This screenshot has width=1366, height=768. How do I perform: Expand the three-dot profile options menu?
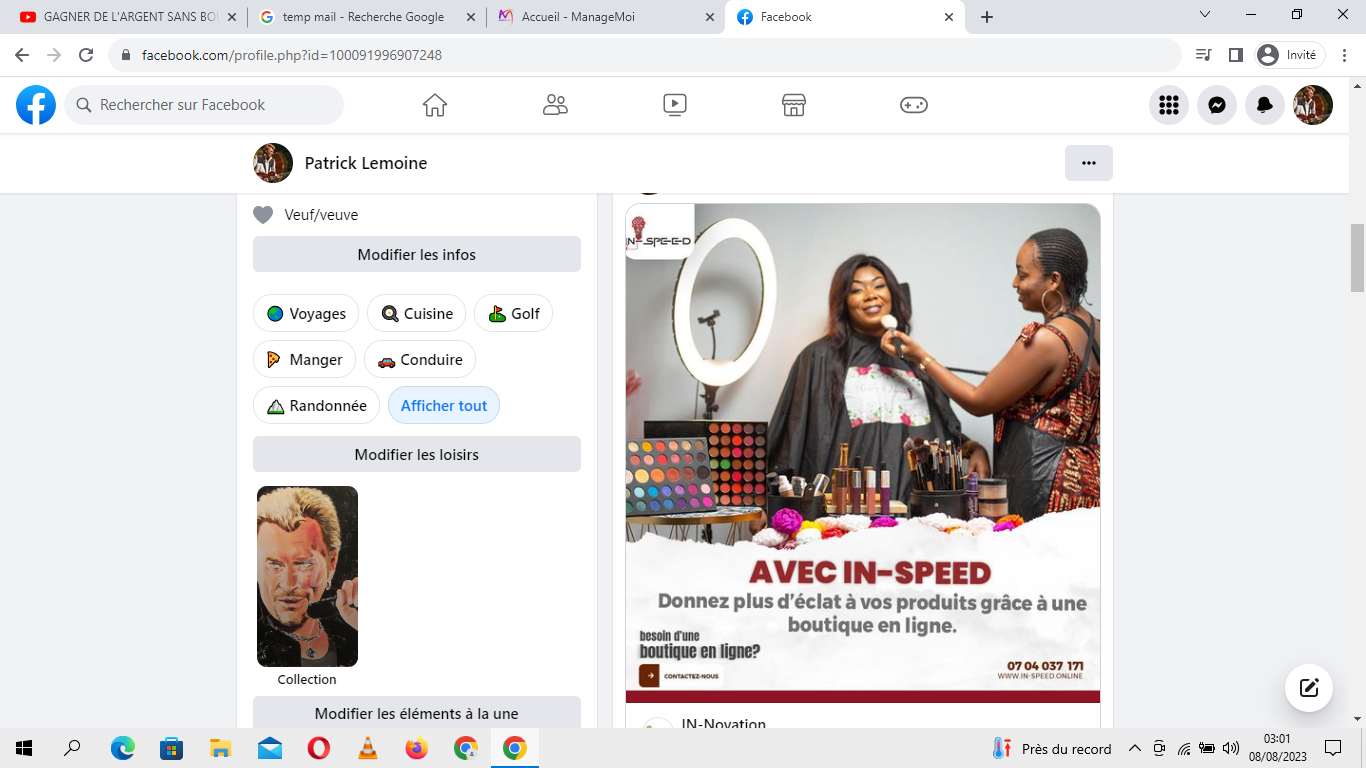tap(1088, 163)
